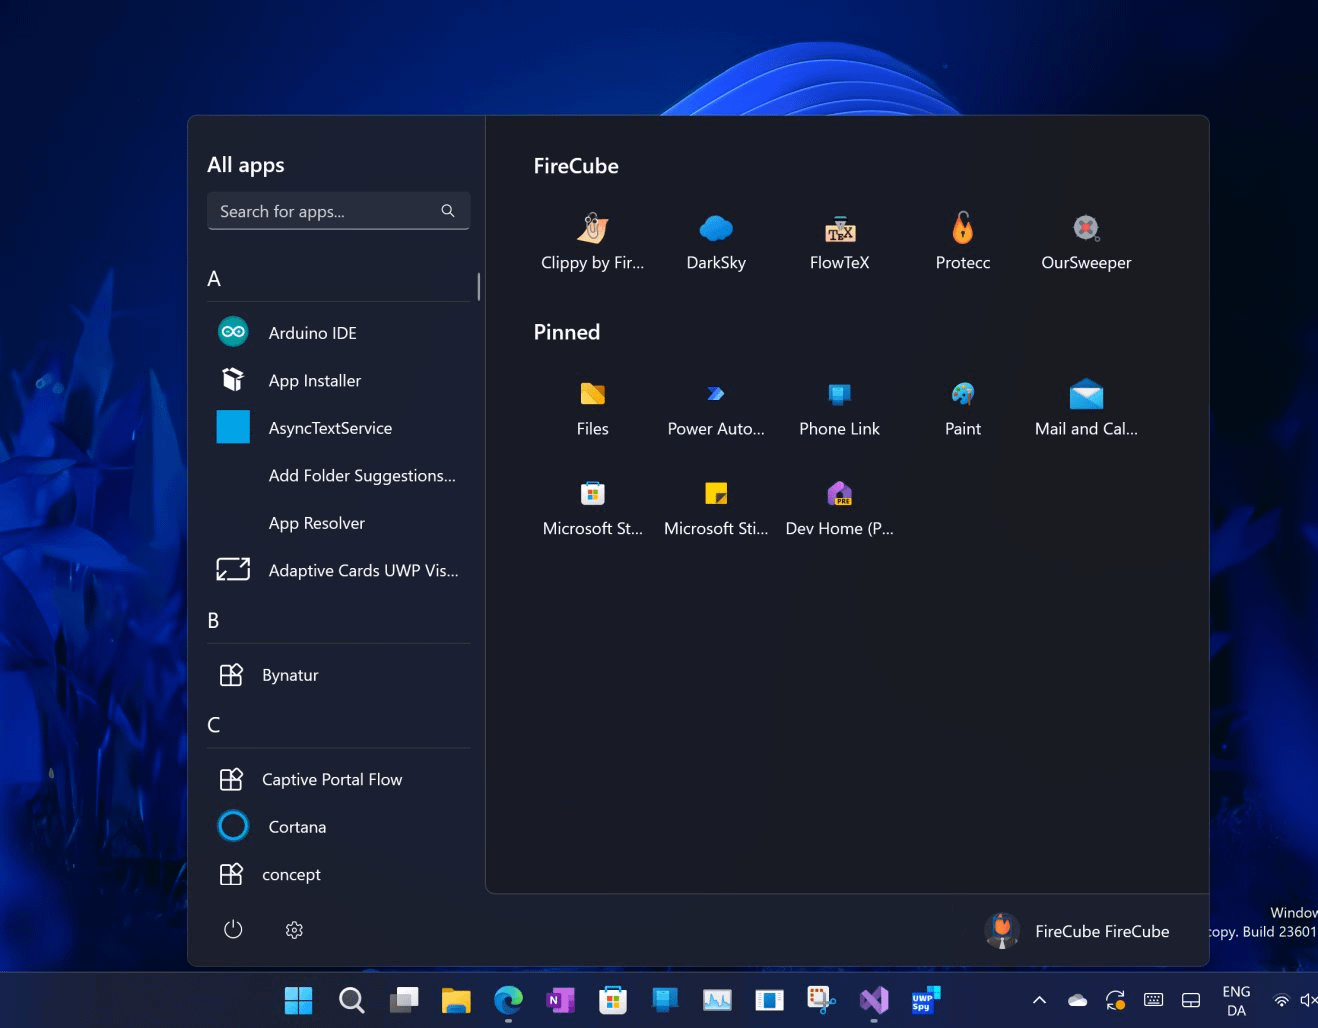This screenshot has width=1318, height=1028.
Task: Open the pinned Microsoft Store icon
Action: (x=593, y=493)
